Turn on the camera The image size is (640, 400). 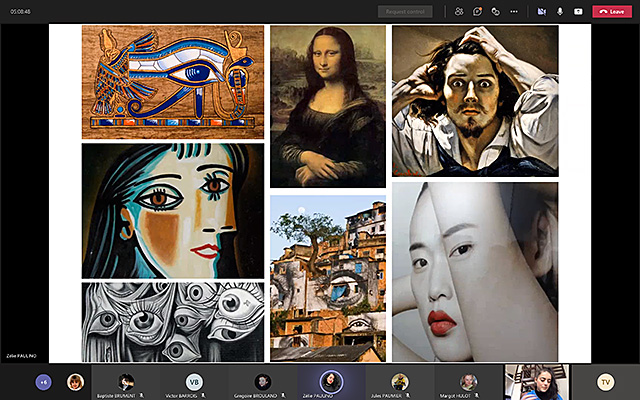pos(542,11)
